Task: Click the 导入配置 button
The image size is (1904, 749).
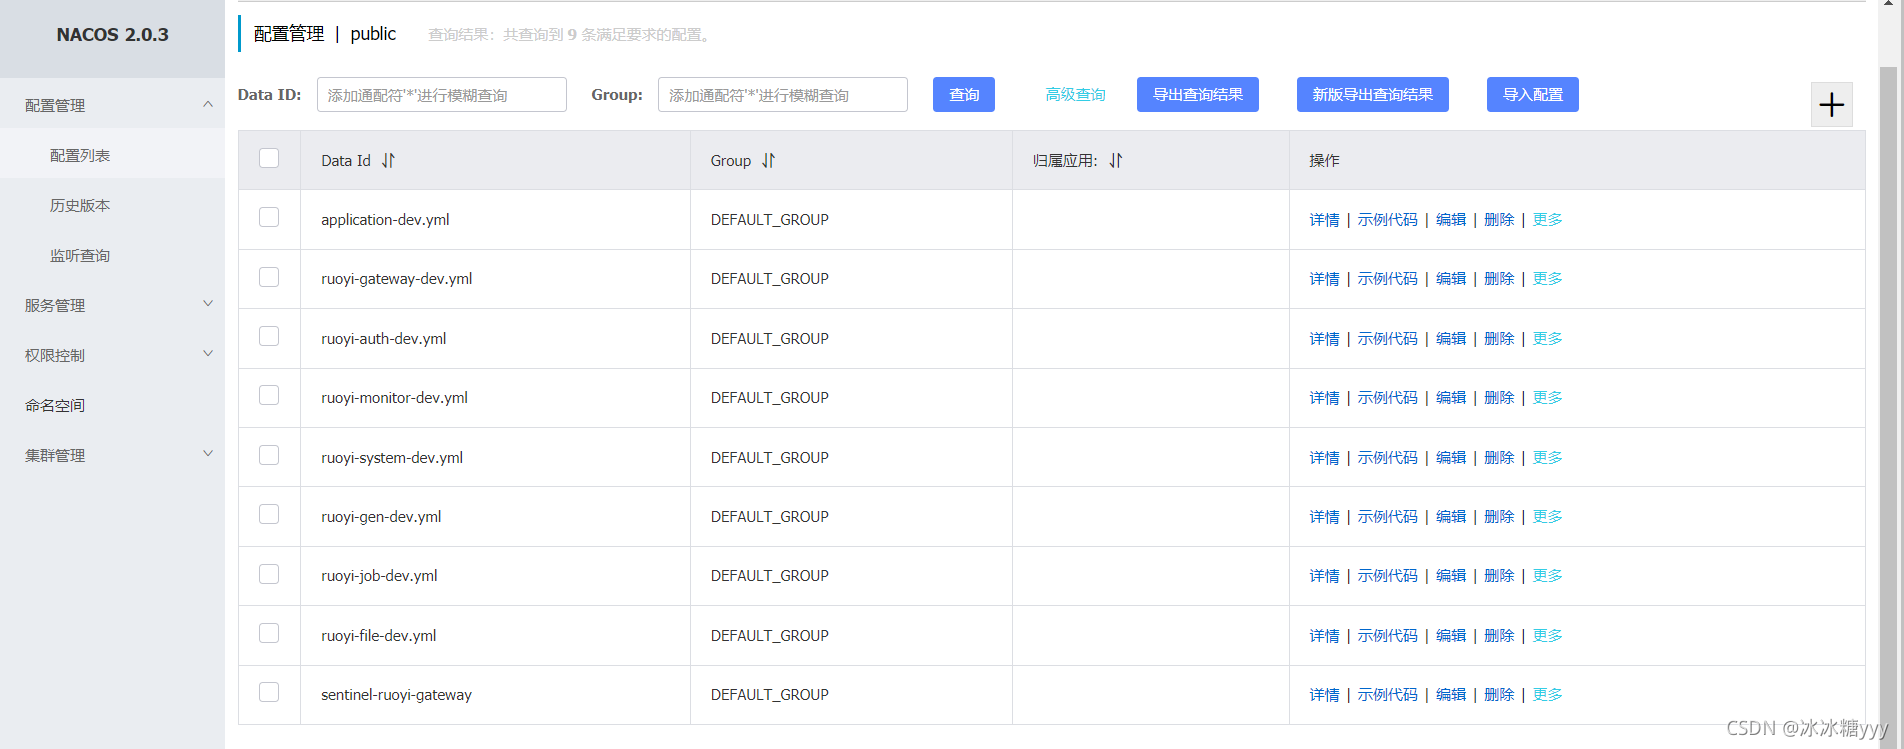Action: tap(1533, 94)
